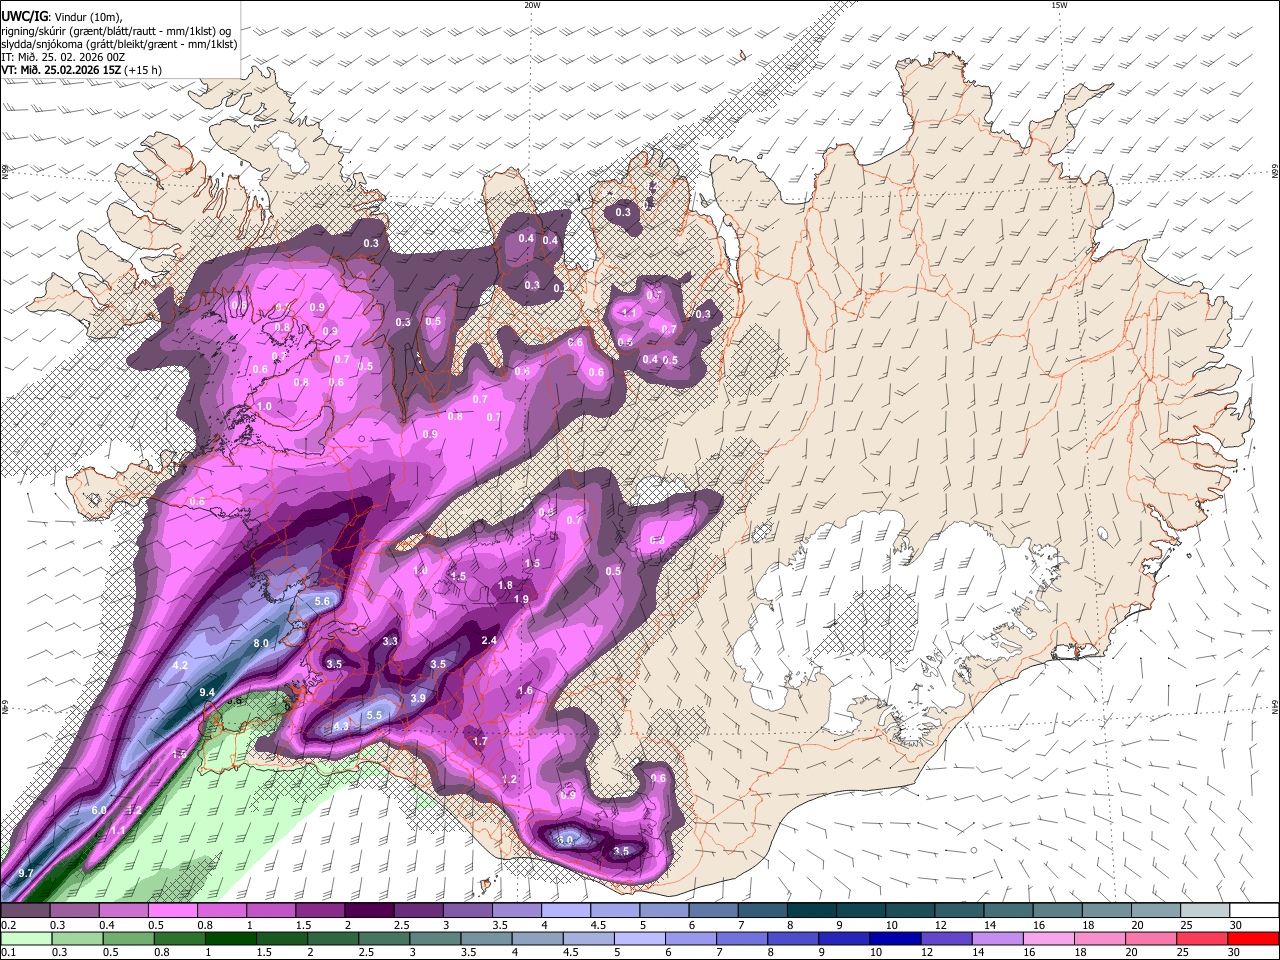Click the "4.2" precipitation value on the map

pyautogui.click(x=181, y=665)
